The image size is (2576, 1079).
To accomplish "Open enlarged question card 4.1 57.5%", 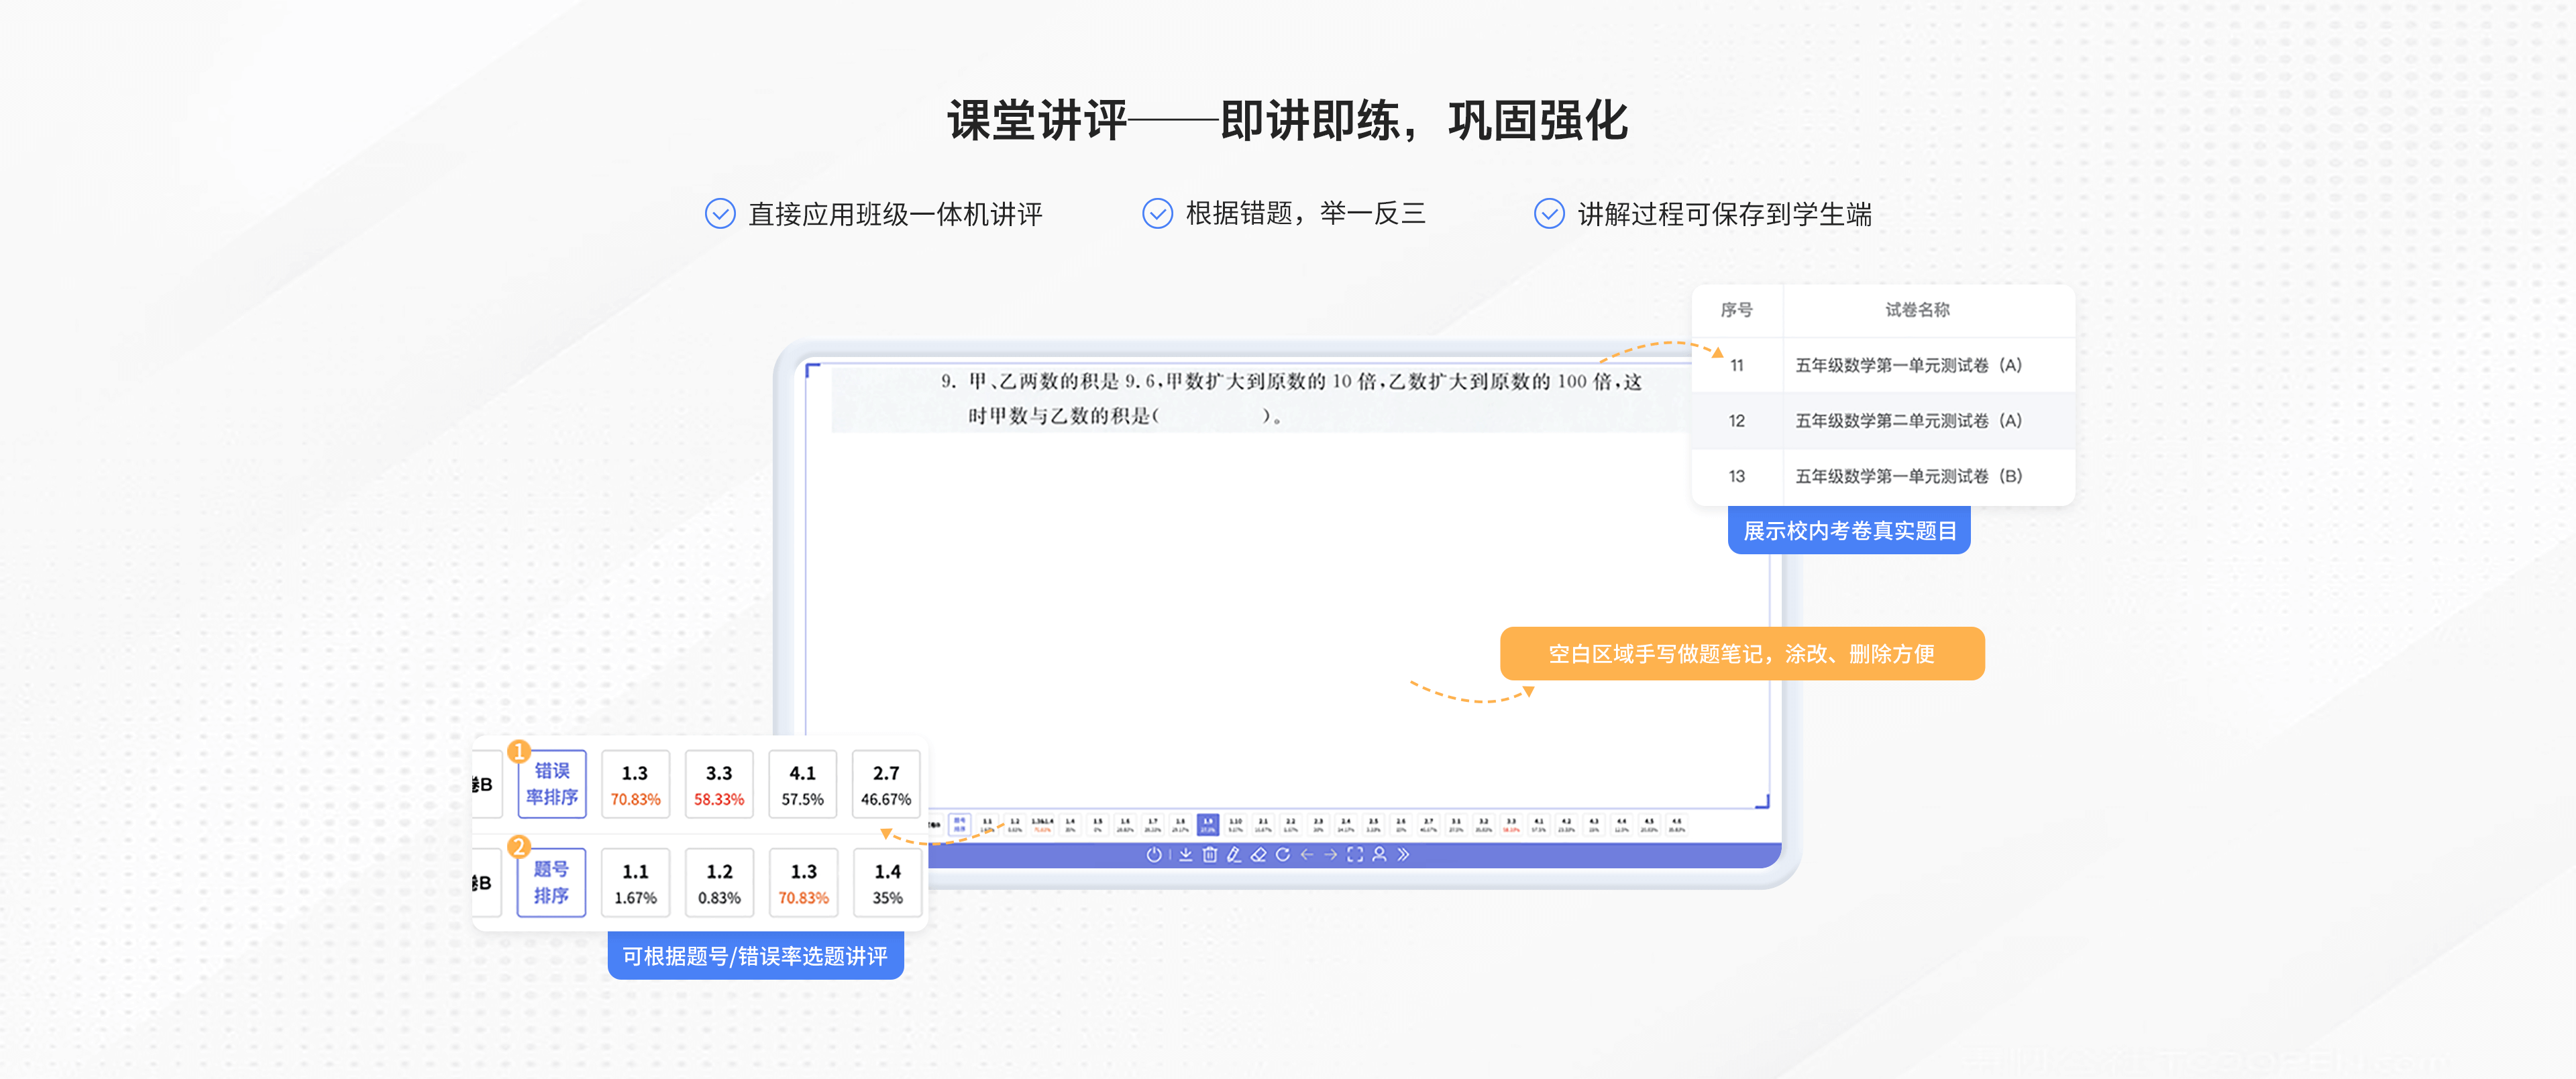I will click(x=803, y=785).
